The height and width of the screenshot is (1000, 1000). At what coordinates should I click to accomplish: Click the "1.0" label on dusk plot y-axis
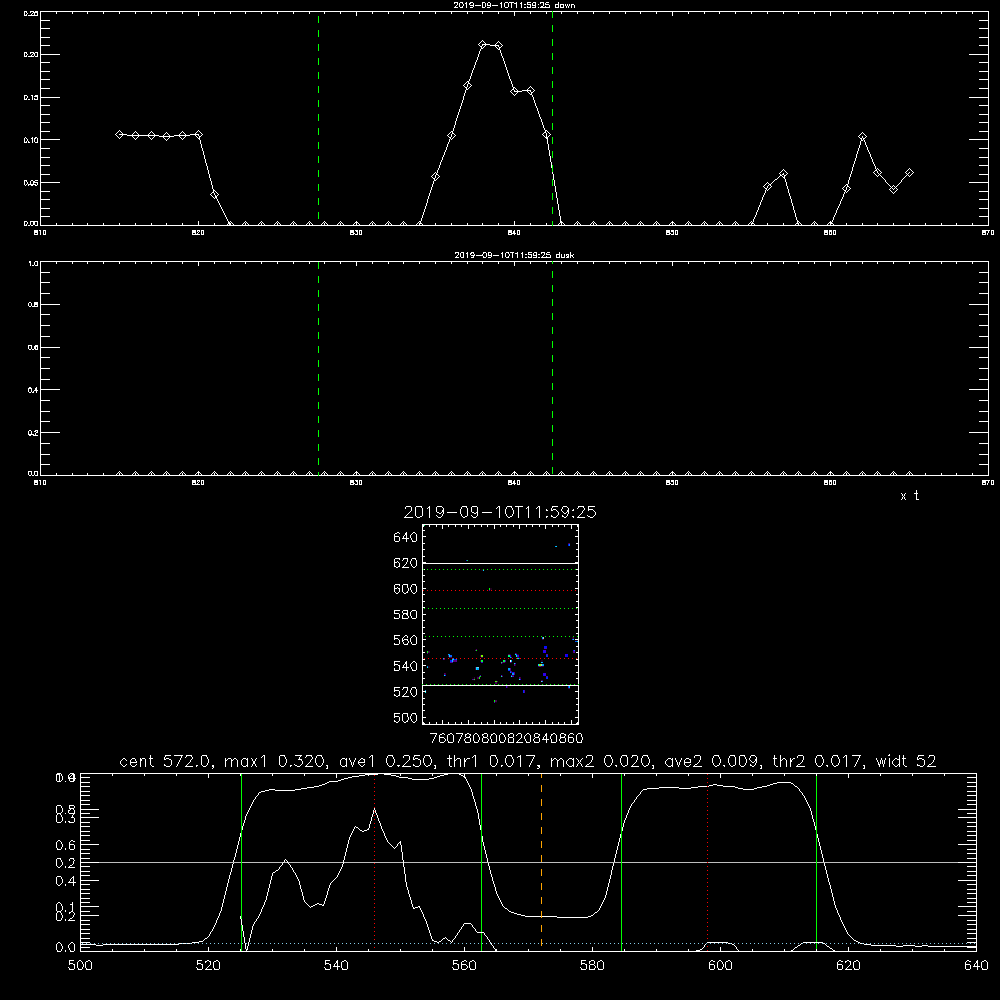33,263
